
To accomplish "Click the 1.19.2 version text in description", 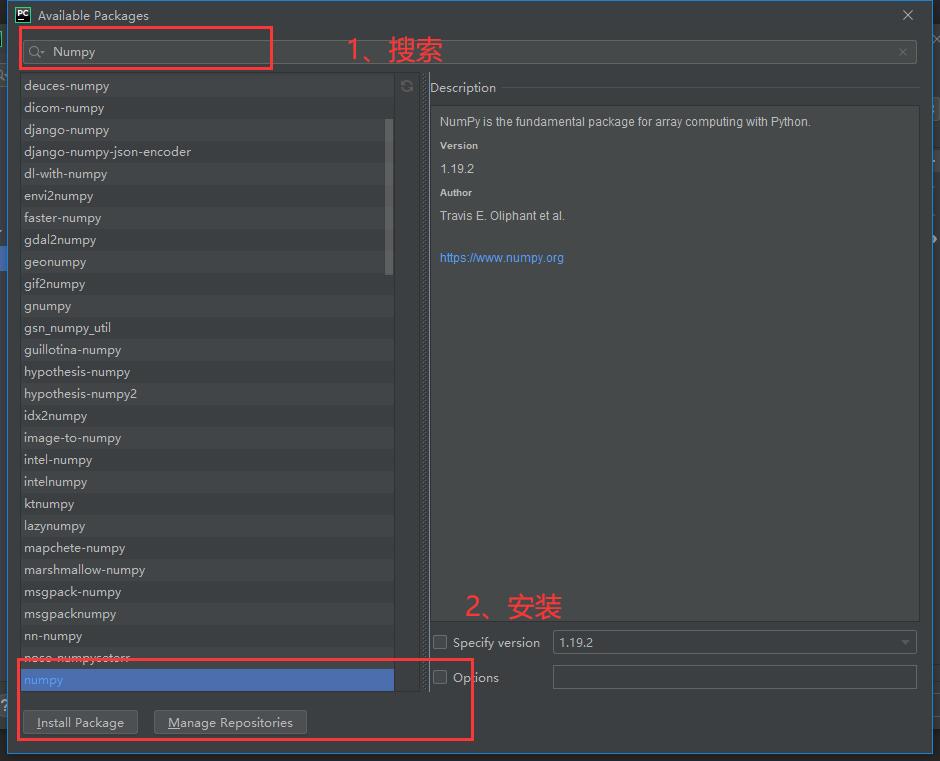I will pyautogui.click(x=457, y=169).
